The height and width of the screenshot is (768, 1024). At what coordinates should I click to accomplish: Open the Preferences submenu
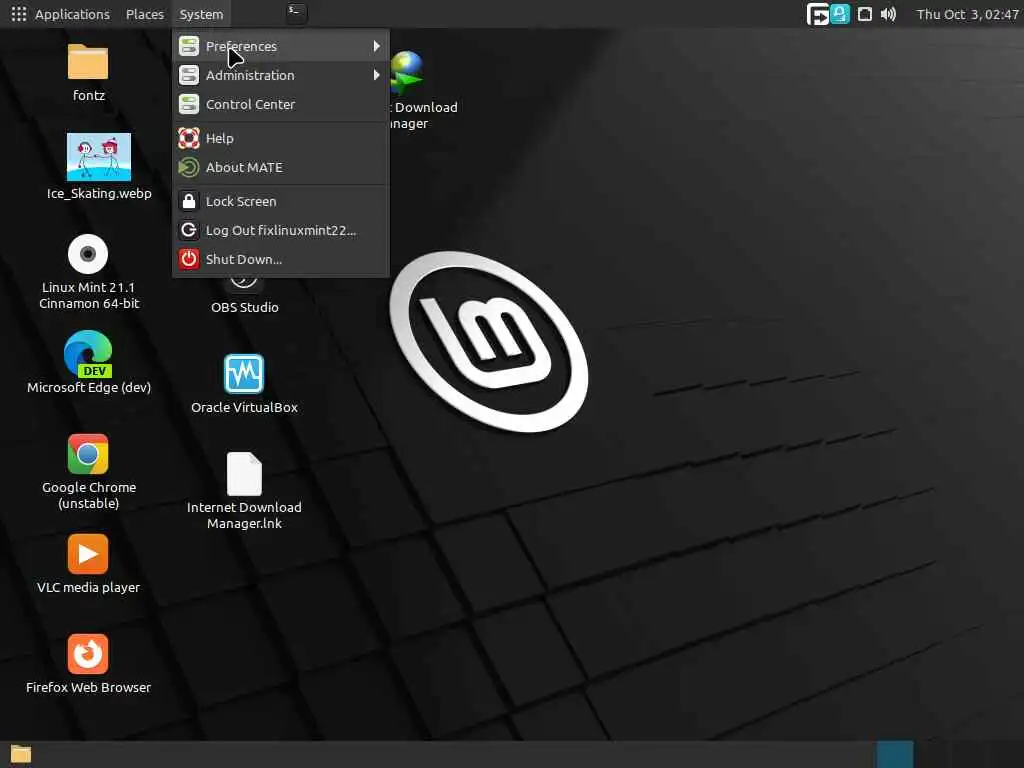281,46
